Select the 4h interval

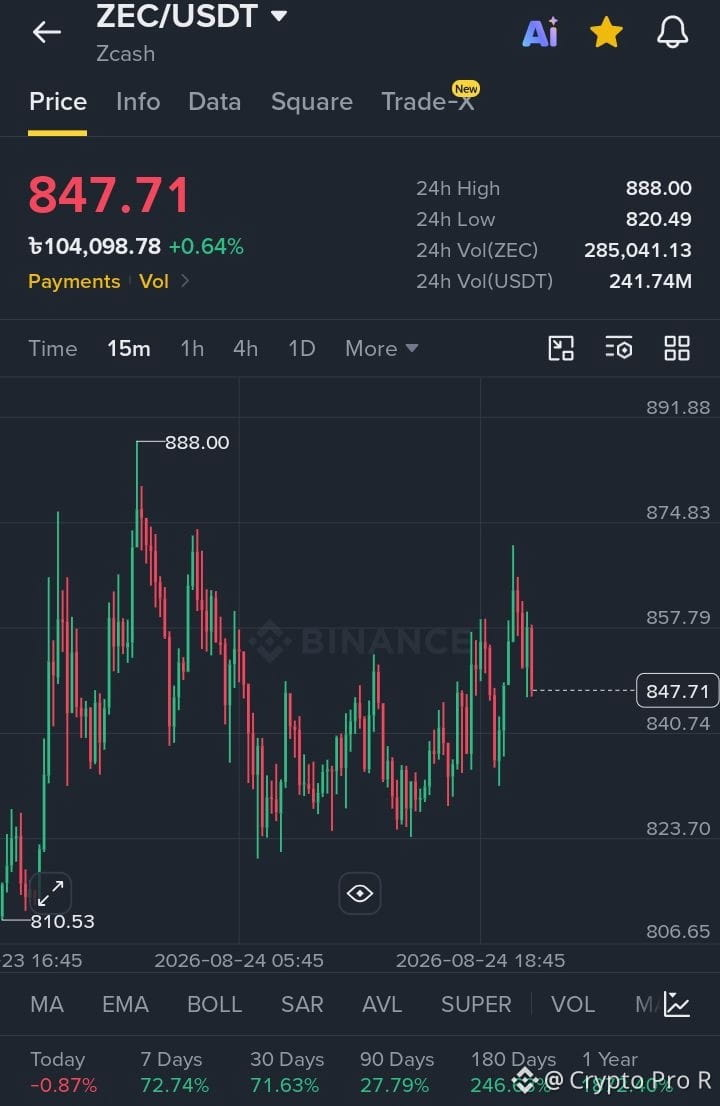(245, 348)
